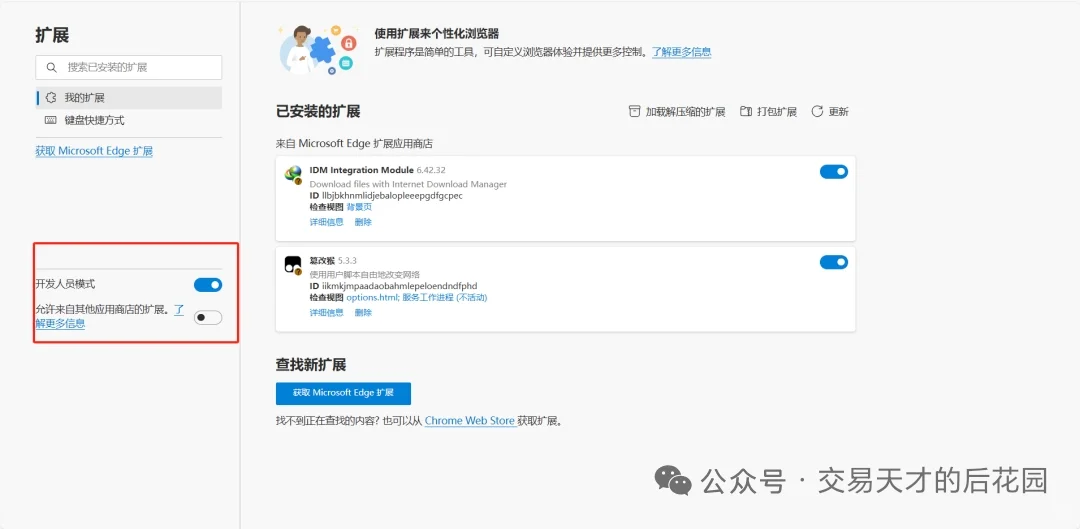The width and height of the screenshot is (1080, 529).
Task: Open 详细信息 for 篡改猴
Action: [326, 313]
